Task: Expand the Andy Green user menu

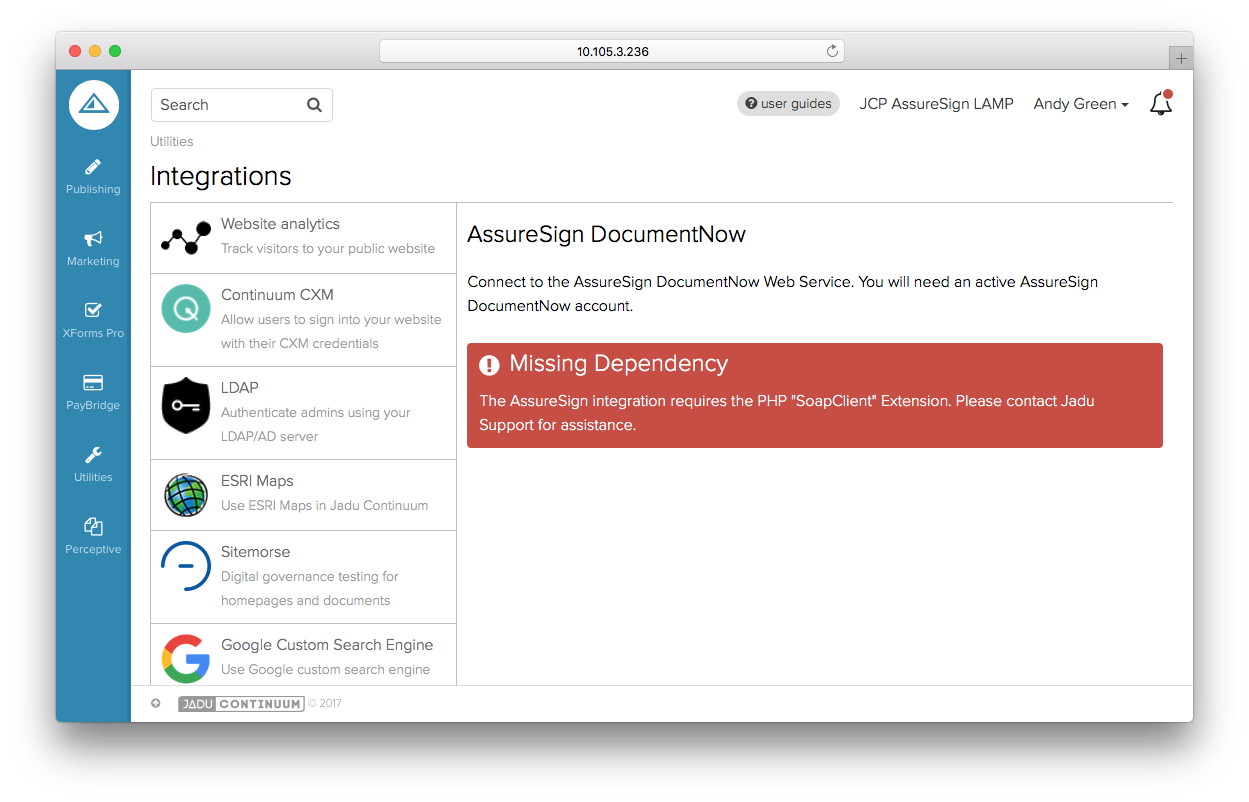Action: click(1081, 104)
